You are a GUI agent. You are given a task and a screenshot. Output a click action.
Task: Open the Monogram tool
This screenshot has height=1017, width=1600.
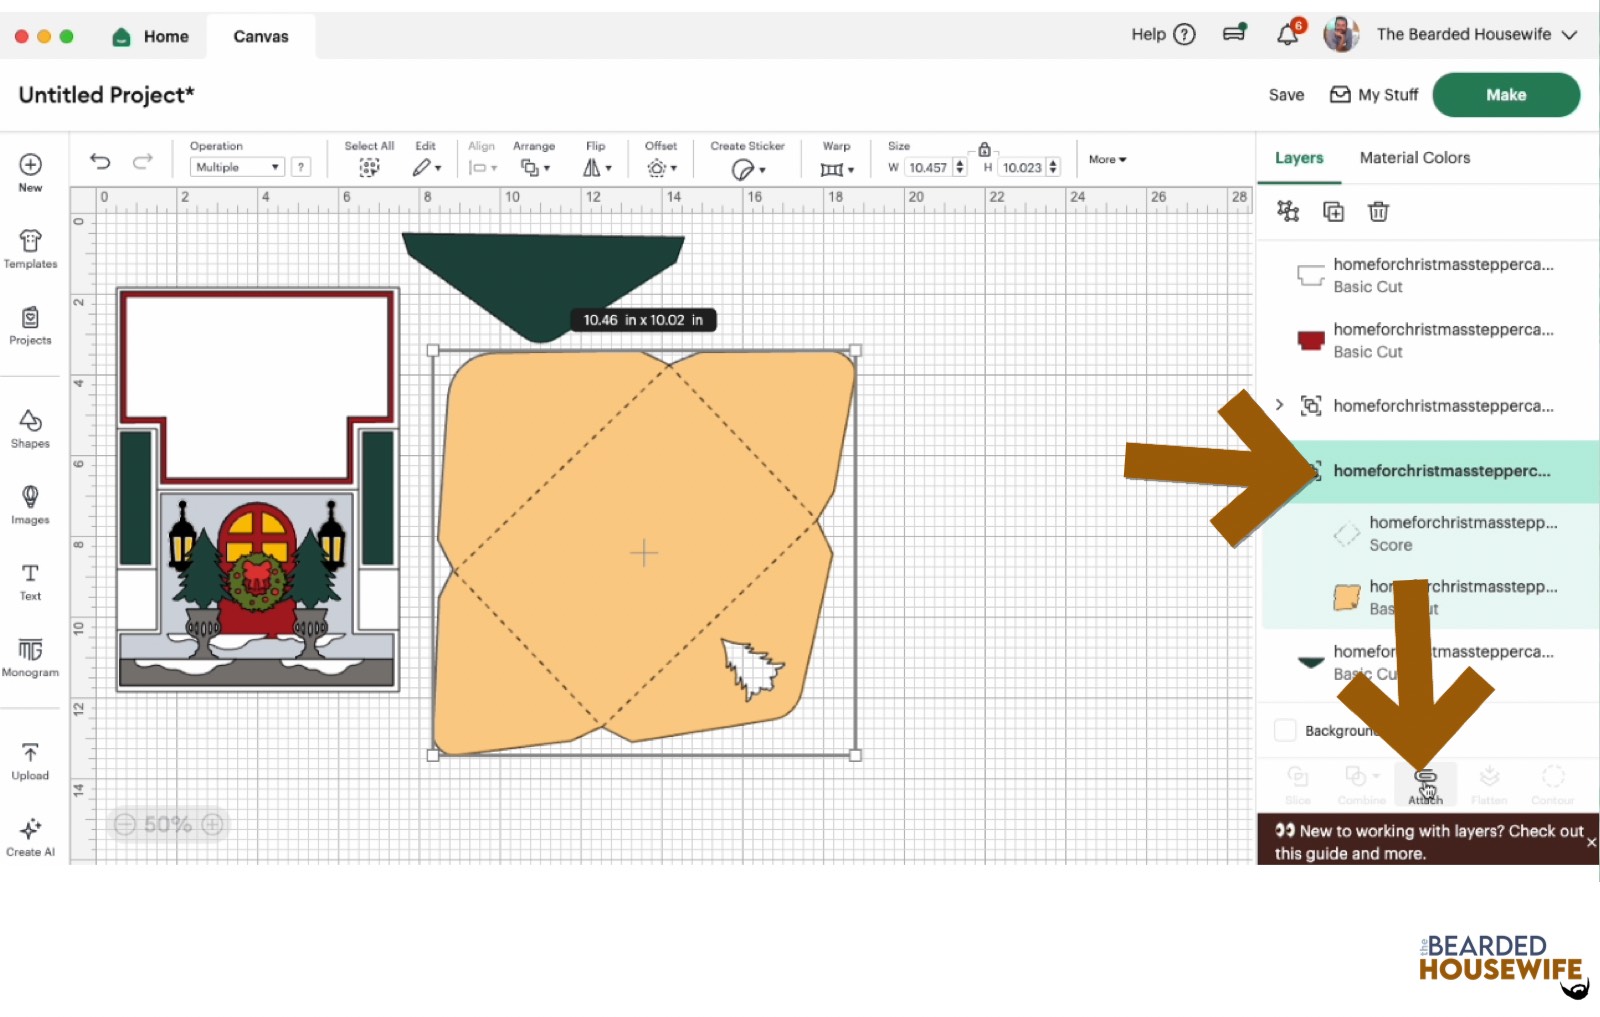(x=30, y=658)
